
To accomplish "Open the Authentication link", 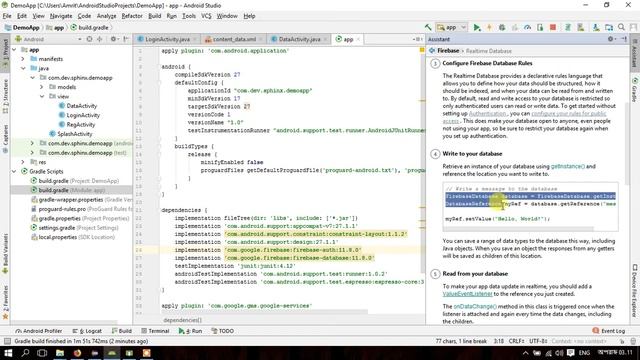I will 487,113.
